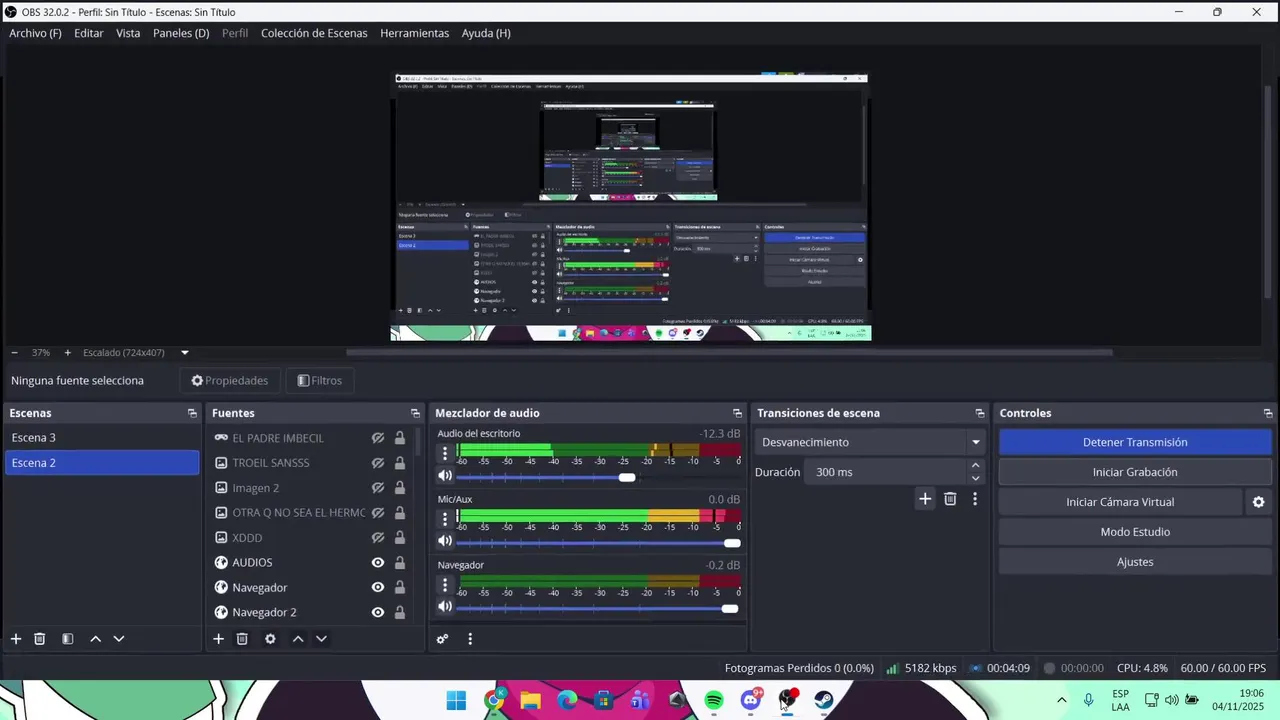Open Ayuda (H) menu

click(486, 33)
